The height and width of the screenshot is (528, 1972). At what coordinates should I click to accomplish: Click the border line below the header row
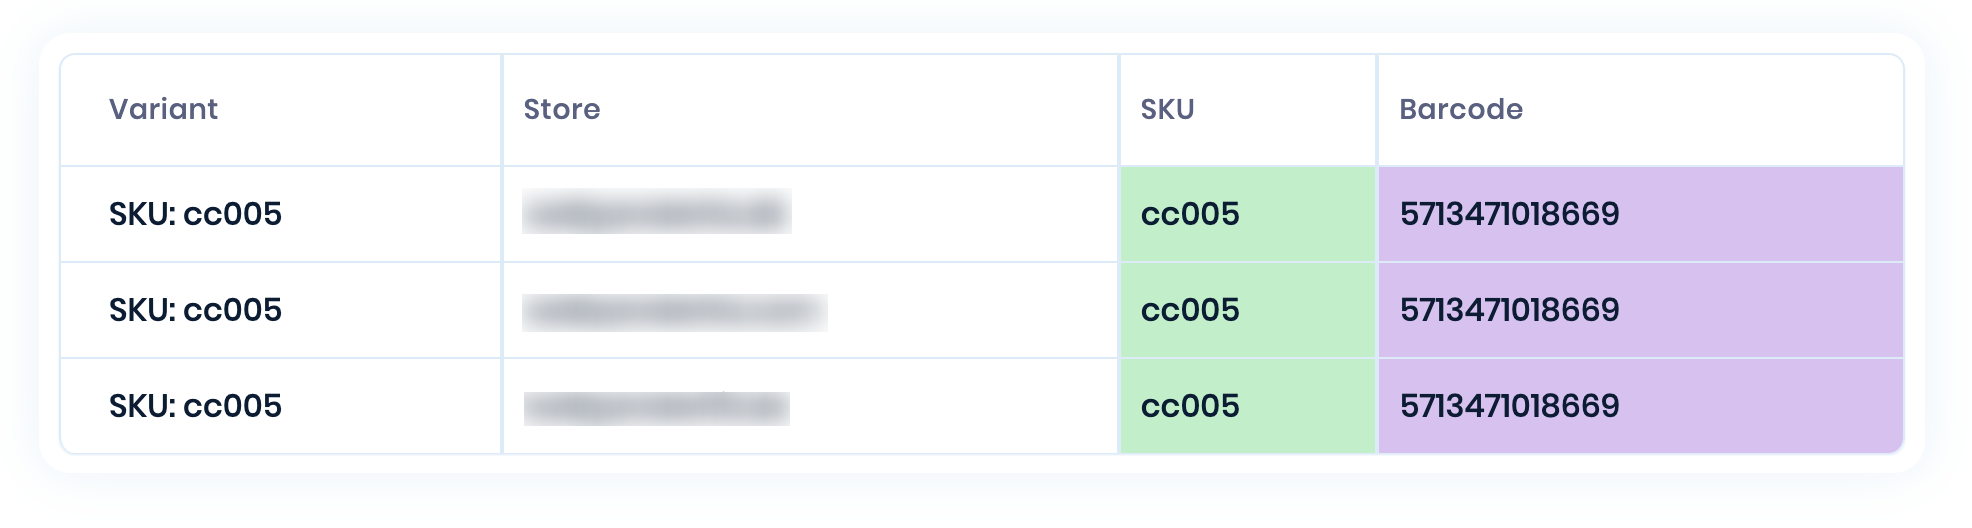pyautogui.click(x=982, y=166)
